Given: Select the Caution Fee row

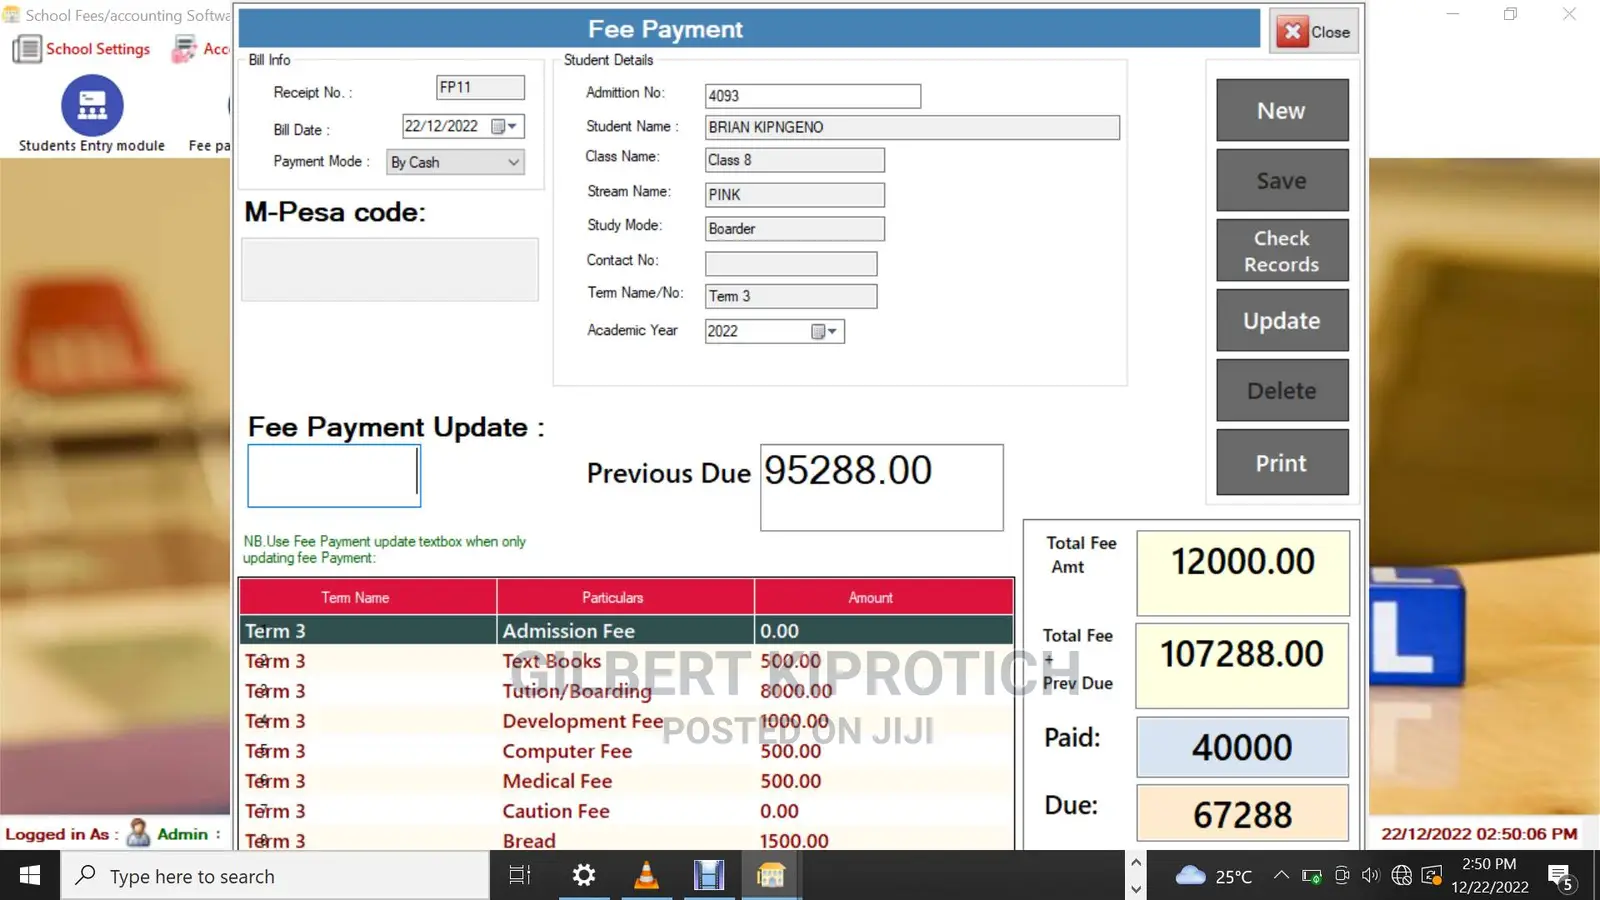Looking at the screenshot, I should 626,811.
